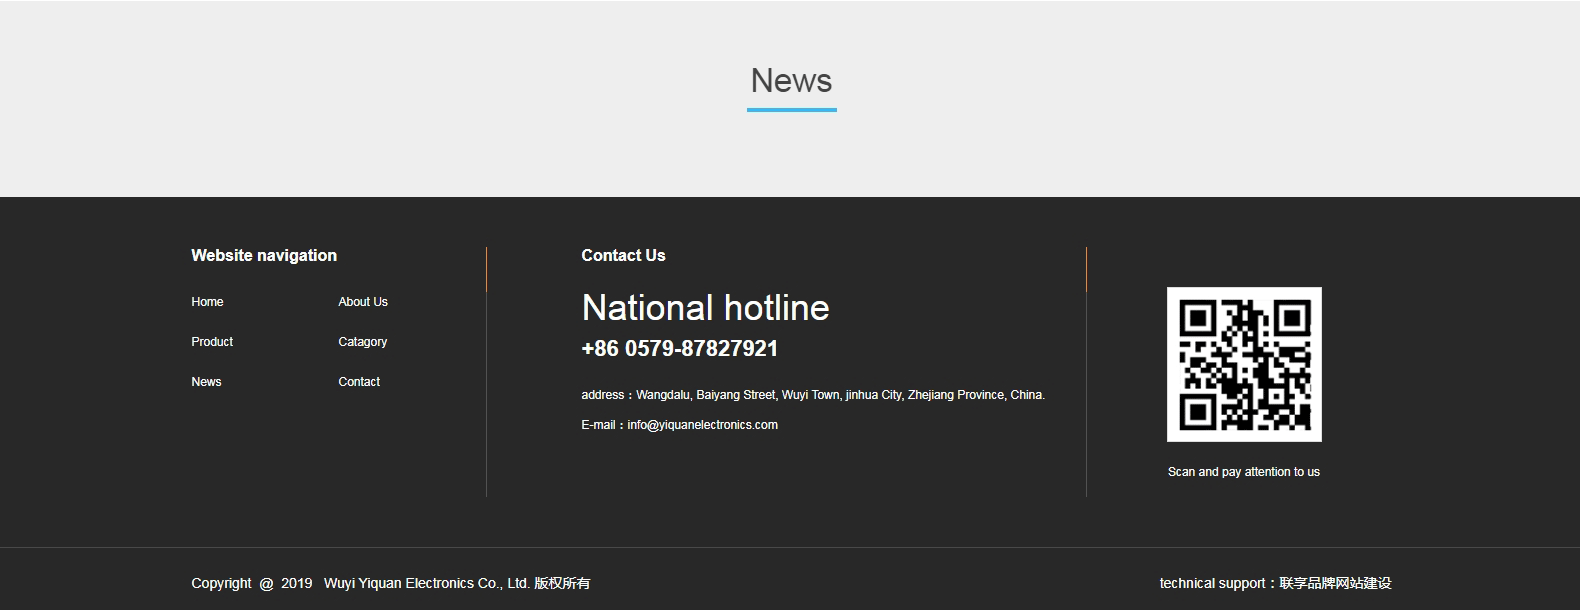
Task: Click the Contact Us heading
Action: [x=623, y=256]
